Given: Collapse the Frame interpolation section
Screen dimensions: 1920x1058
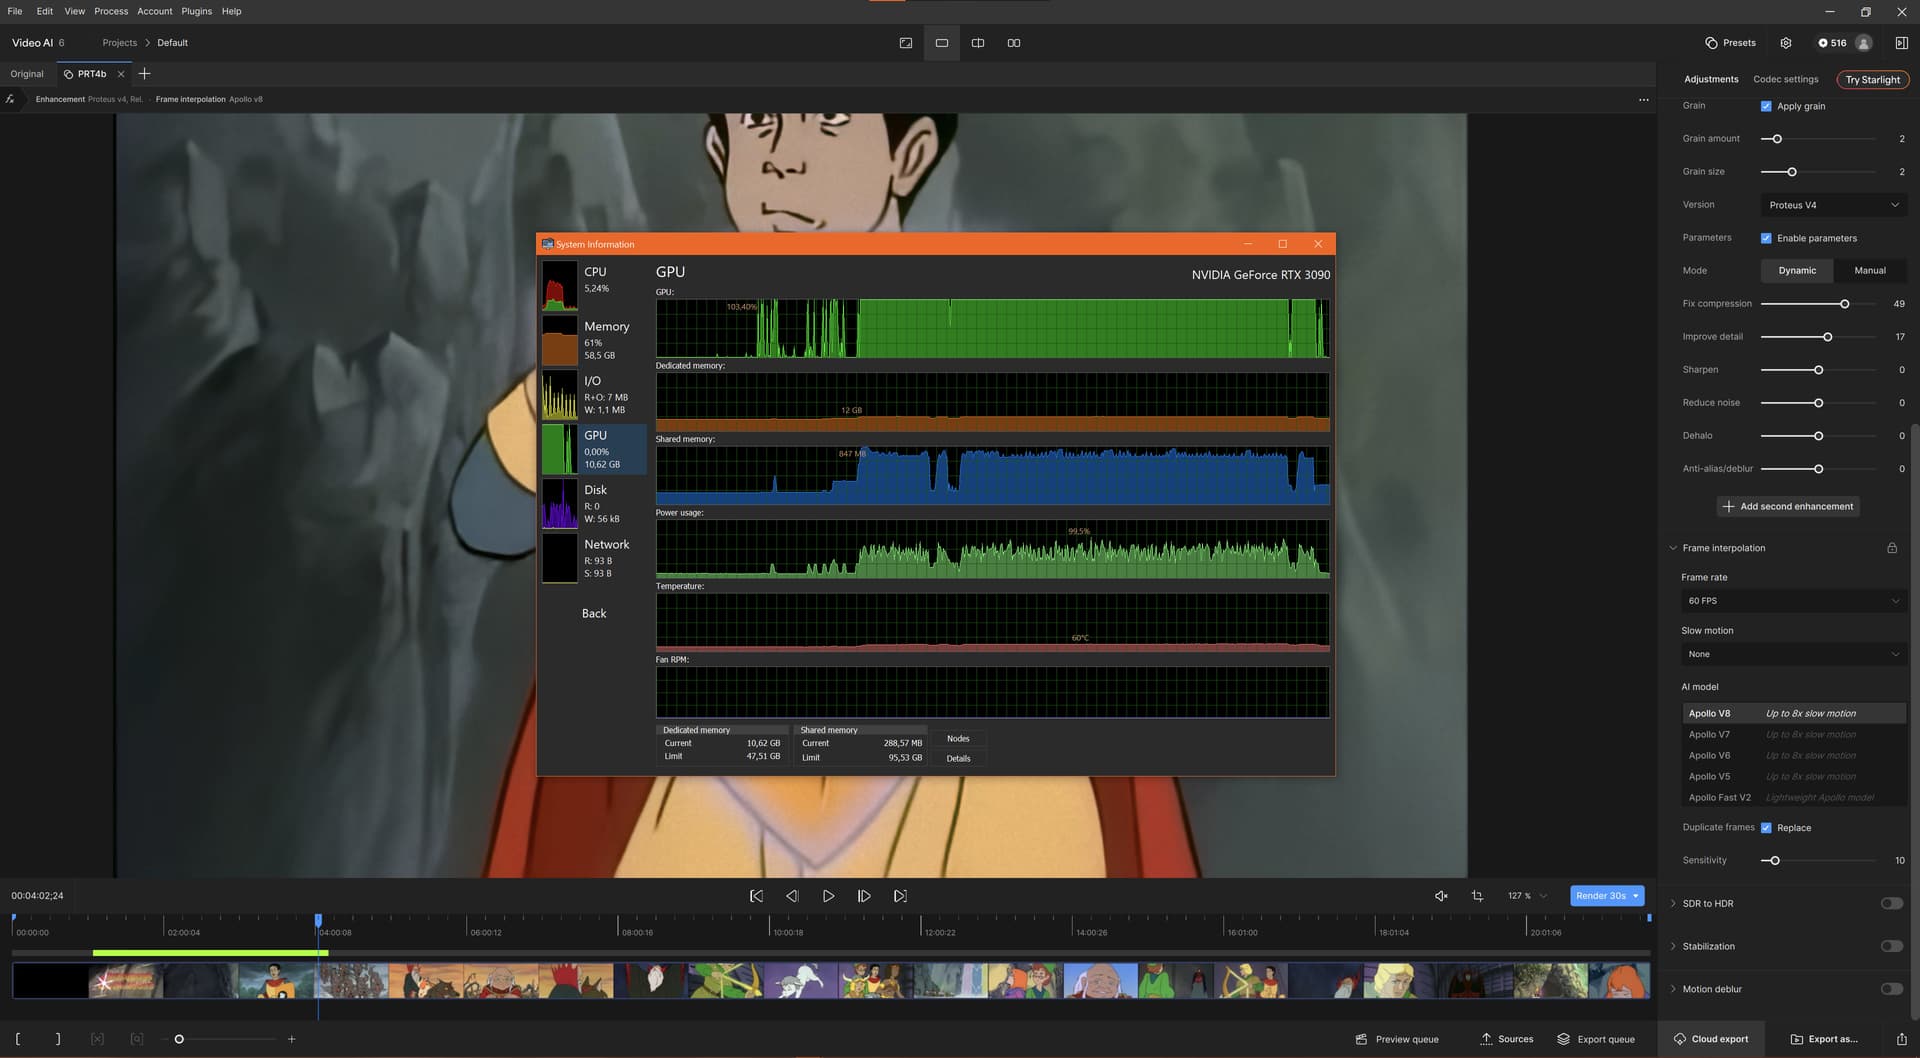Looking at the screenshot, I should 1673,548.
